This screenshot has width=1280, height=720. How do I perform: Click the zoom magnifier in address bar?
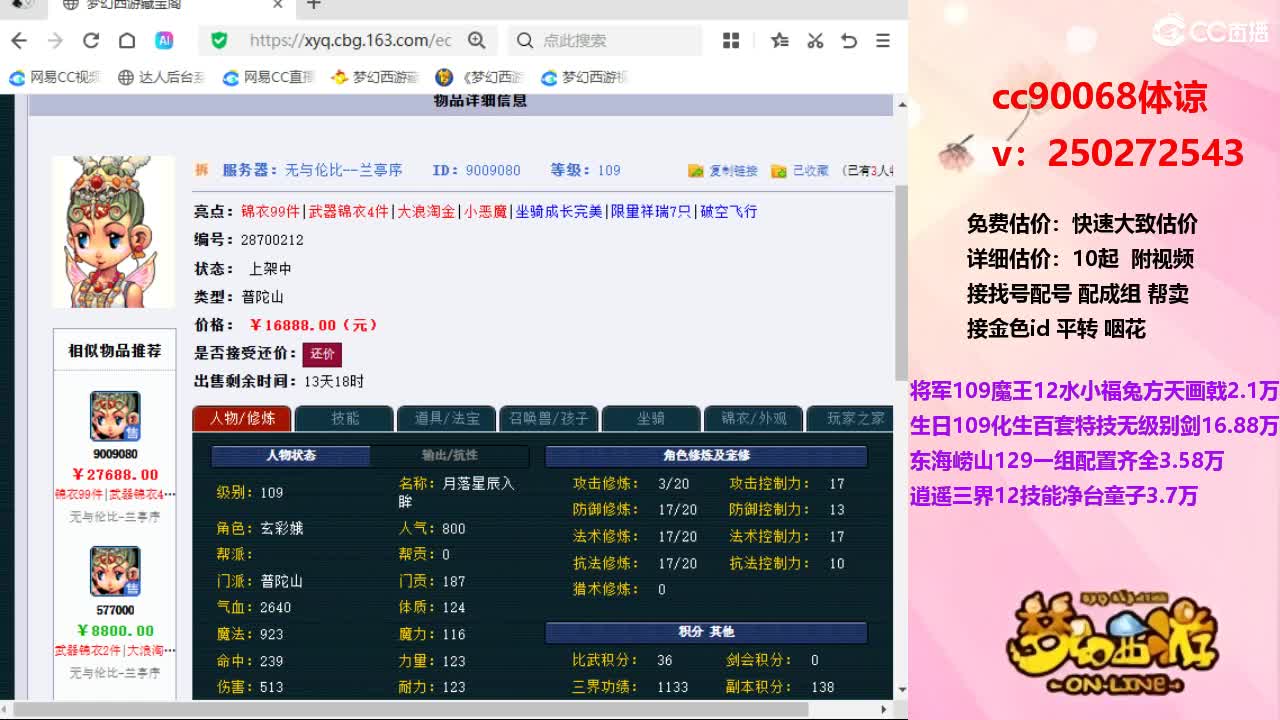pyautogui.click(x=477, y=40)
